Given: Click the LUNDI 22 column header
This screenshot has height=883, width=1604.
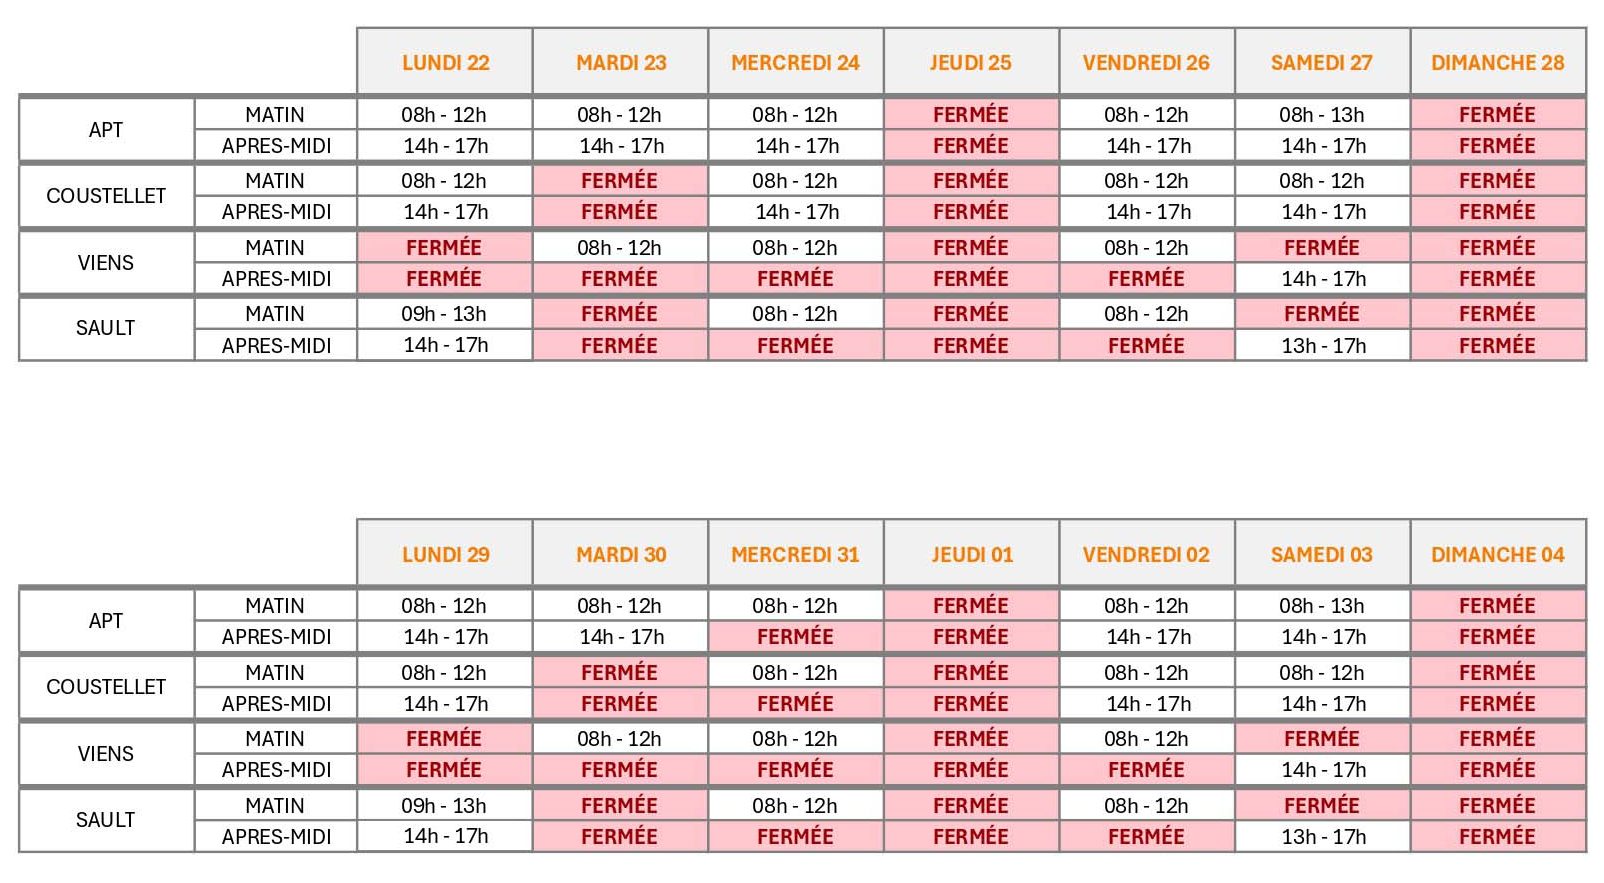Looking at the screenshot, I should 445,62.
